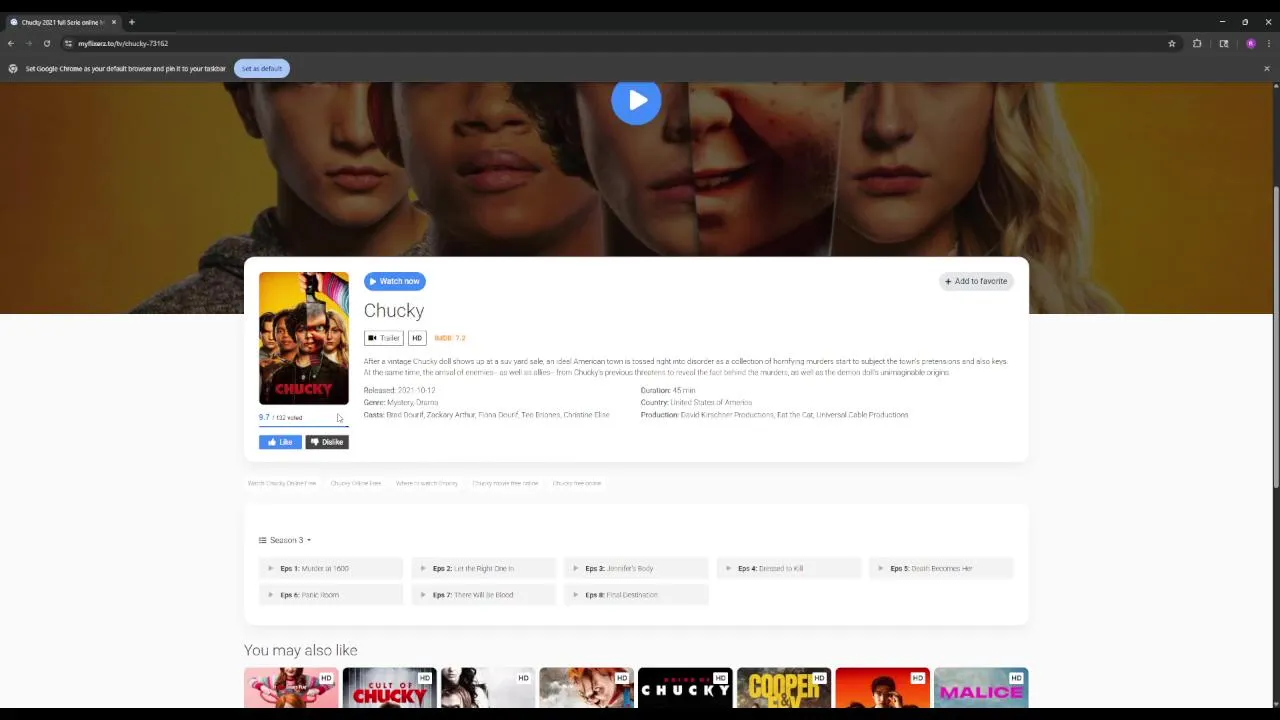Click the Fiona Dourif cast link
Image resolution: width=1280 pixels, height=720 pixels.
(x=497, y=415)
